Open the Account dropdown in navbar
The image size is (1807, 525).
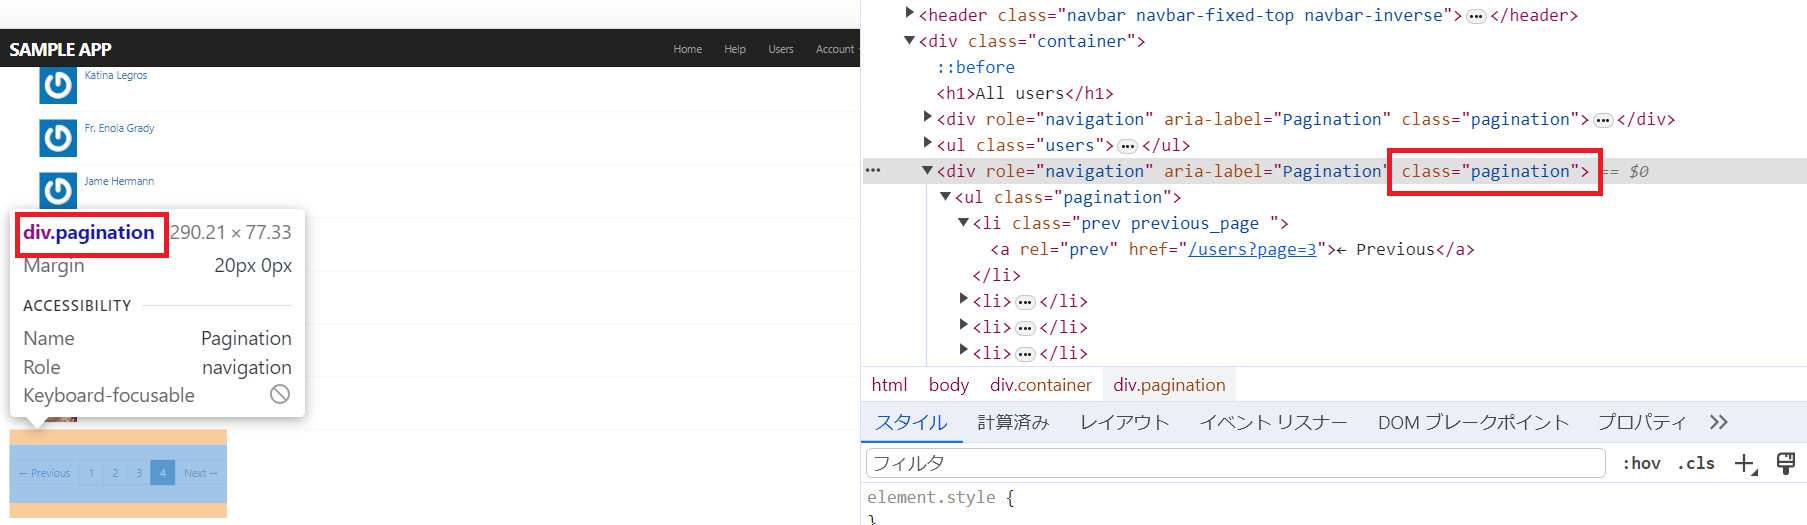coord(836,49)
